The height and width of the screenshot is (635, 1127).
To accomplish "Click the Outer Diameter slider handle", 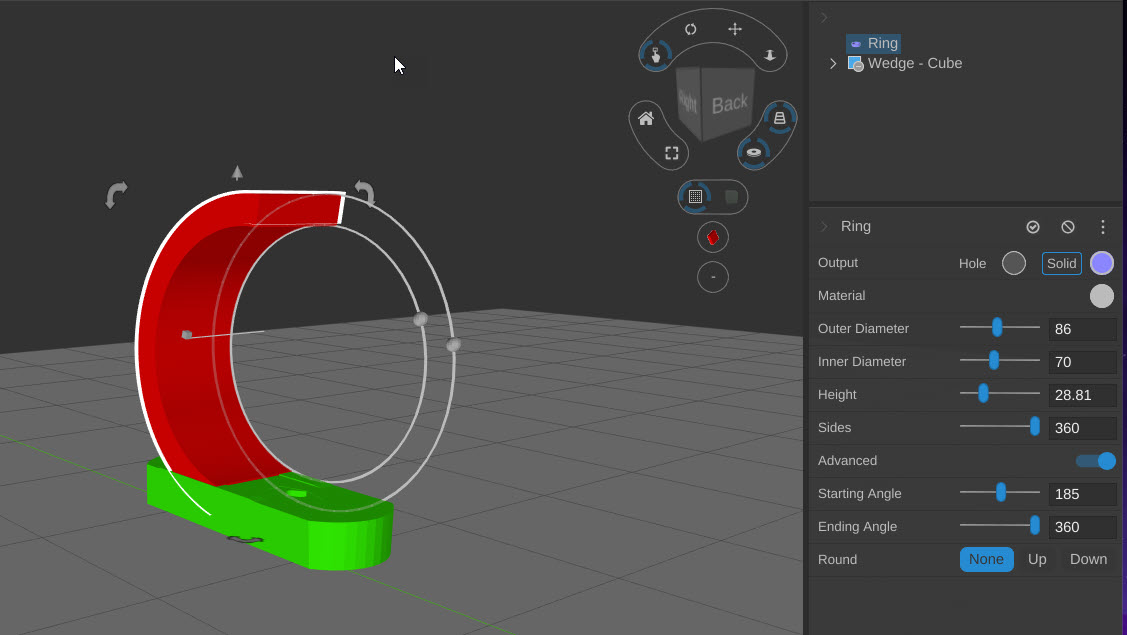I will pos(997,327).
